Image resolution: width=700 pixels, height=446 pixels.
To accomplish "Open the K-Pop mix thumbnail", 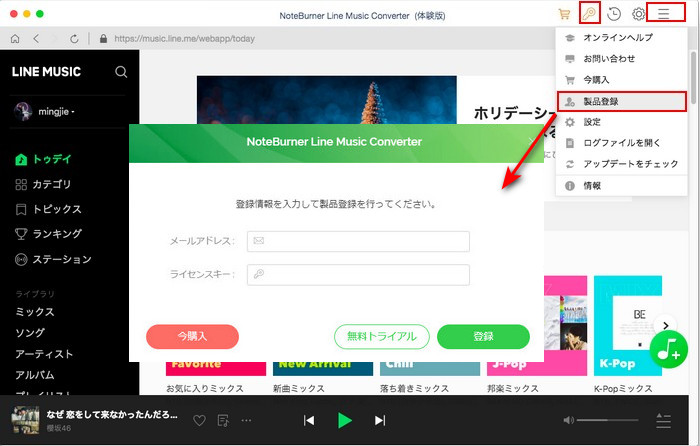I will coord(628,326).
